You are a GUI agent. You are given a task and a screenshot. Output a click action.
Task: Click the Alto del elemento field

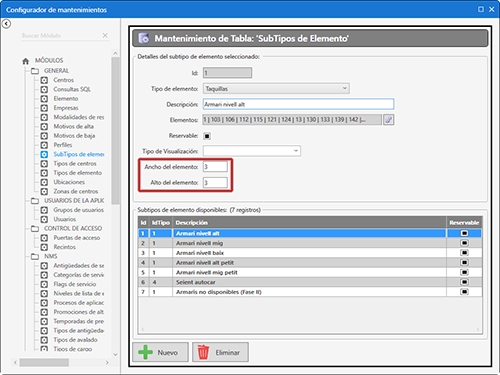[215, 182]
